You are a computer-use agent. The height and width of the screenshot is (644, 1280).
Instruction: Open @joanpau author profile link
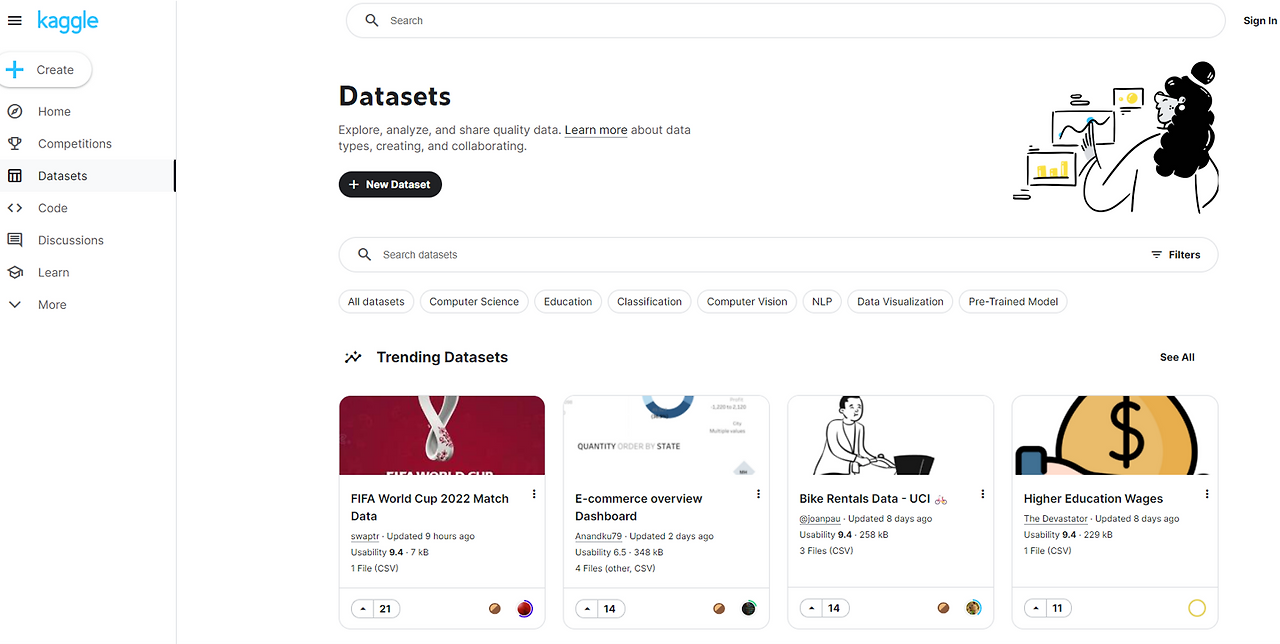point(820,519)
